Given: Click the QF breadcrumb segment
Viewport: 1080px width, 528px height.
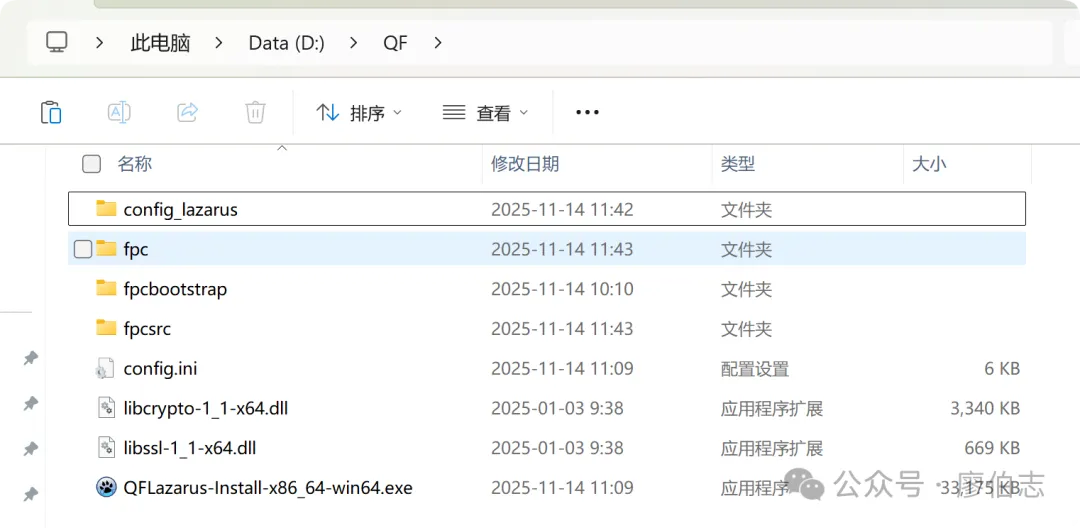Looking at the screenshot, I should (396, 43).
